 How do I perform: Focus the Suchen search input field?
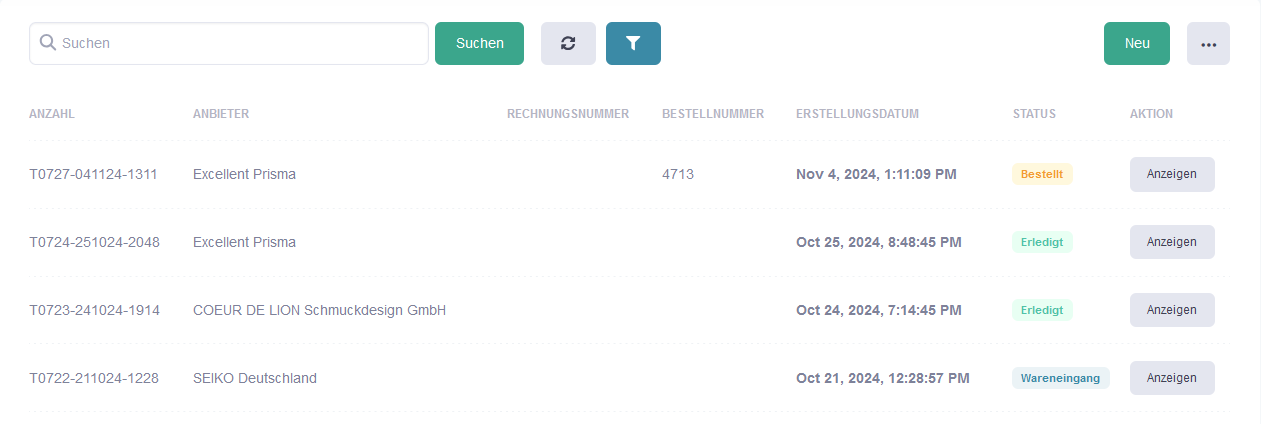click(229, 43)
